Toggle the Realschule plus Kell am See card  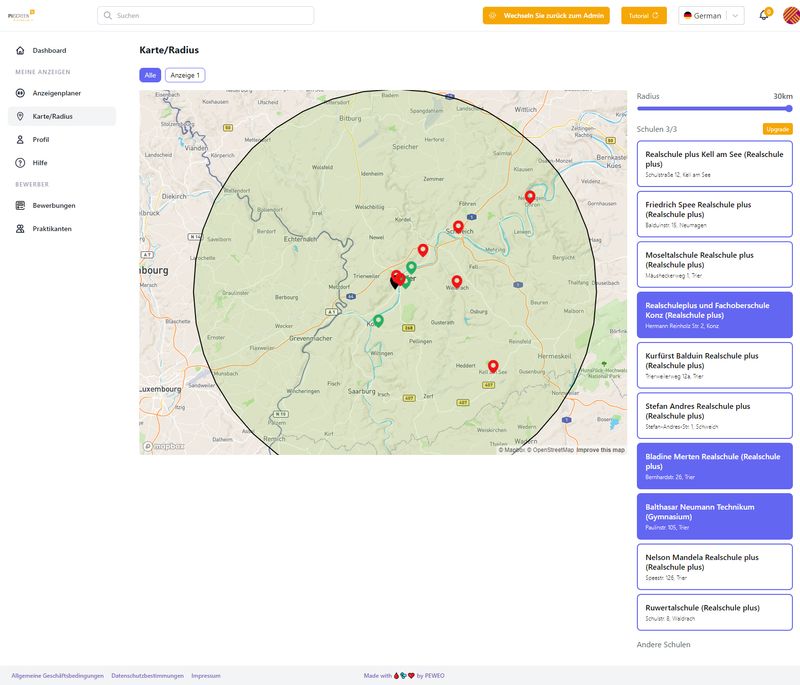pyautogui.click(x=714, y=164)
